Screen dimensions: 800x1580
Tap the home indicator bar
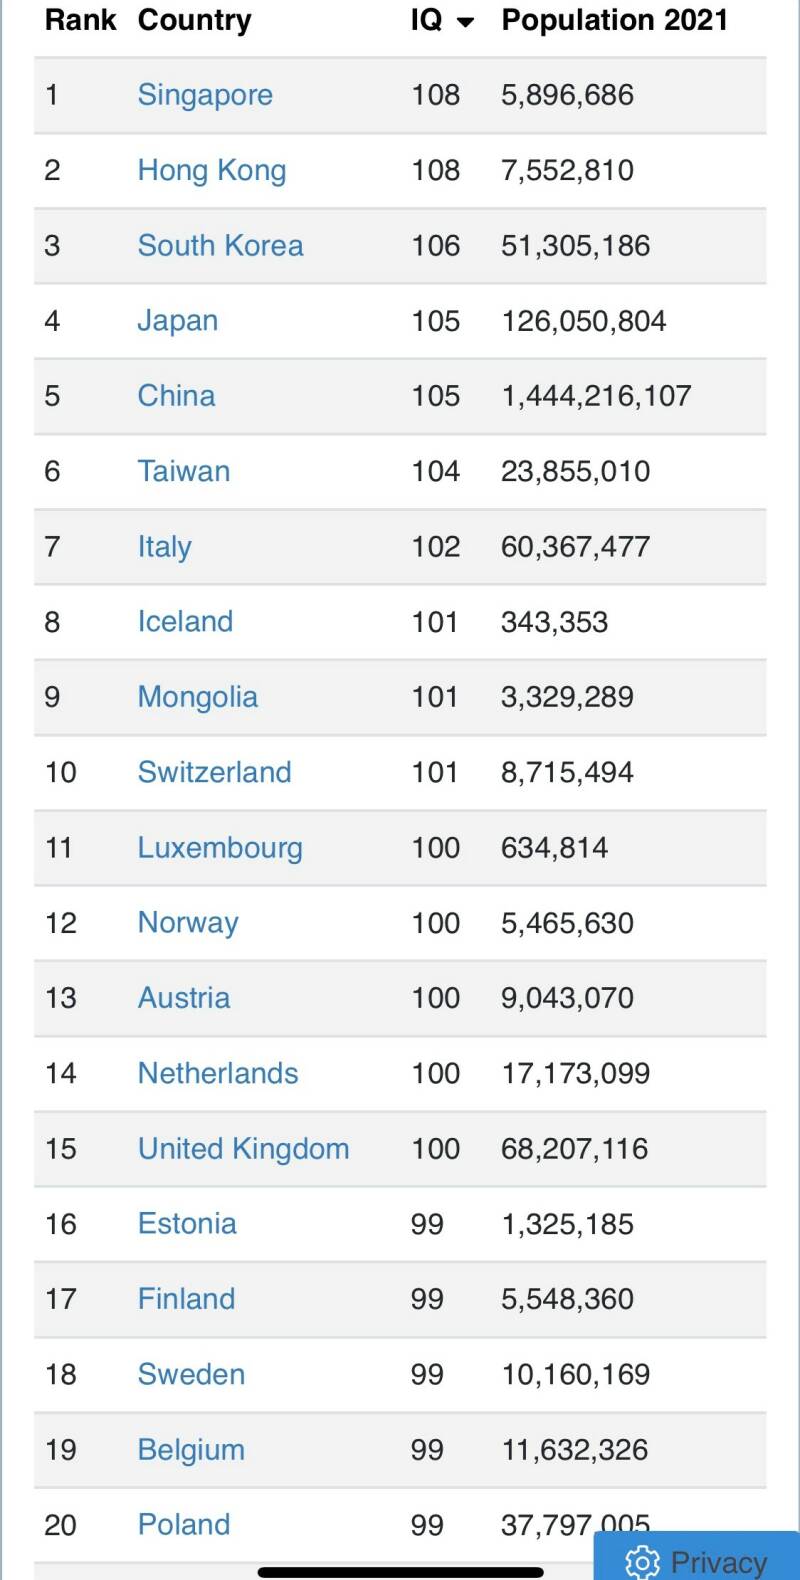click(x=400, y=1572)
